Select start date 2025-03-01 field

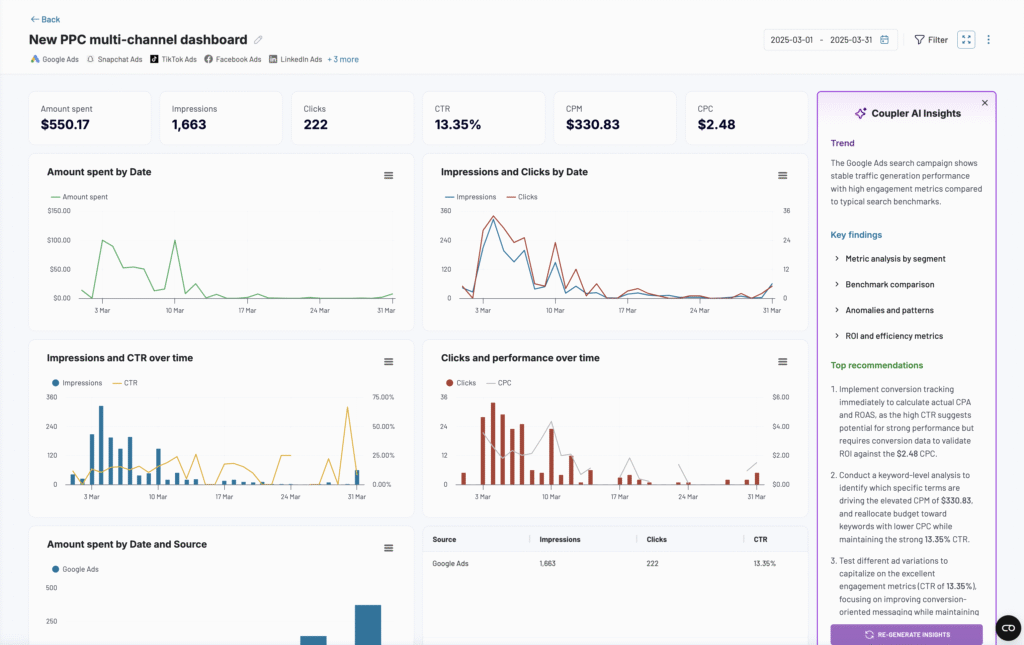(792, 40)
